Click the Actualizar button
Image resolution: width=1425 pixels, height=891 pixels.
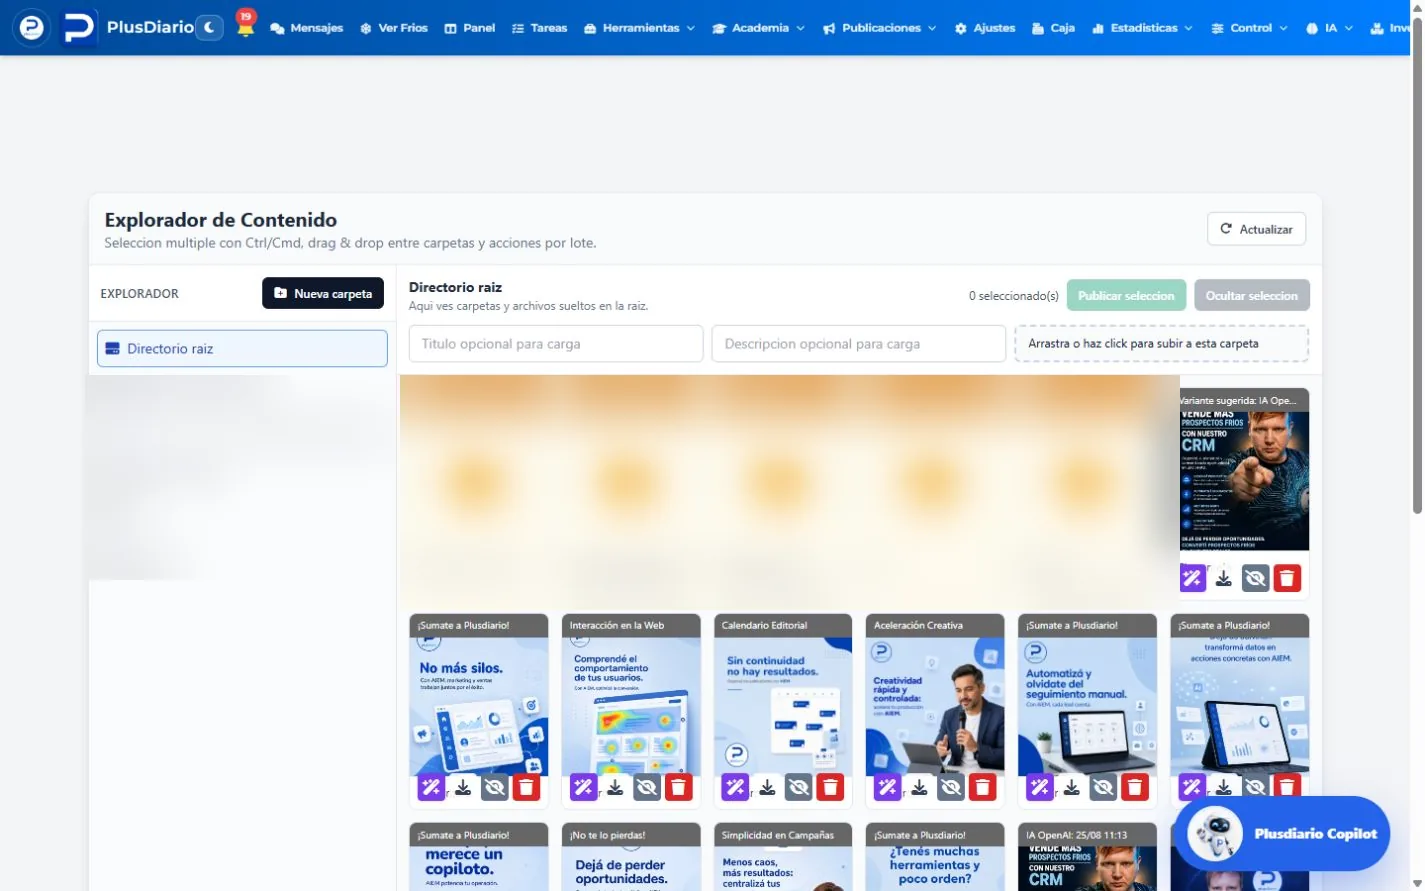coord(1256,229)
